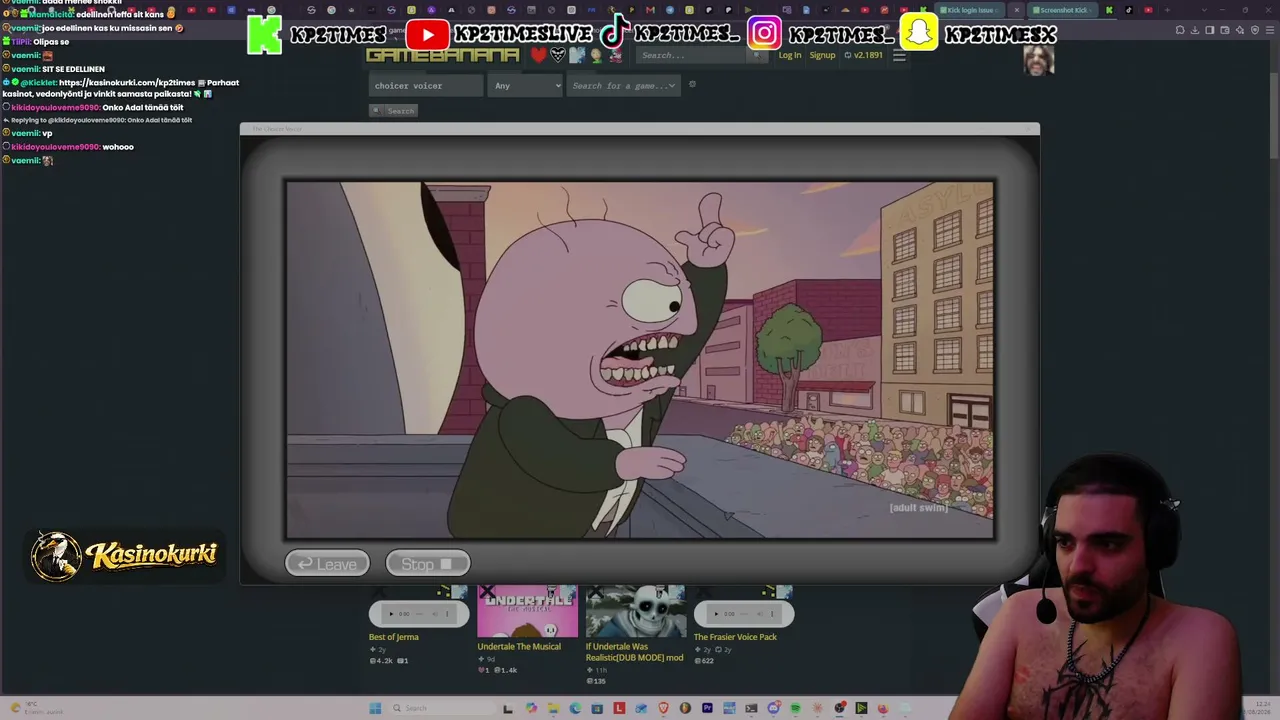The image size is (1280, 720).
Task: Open File Explorer from the taskbar
Action: 553,708
